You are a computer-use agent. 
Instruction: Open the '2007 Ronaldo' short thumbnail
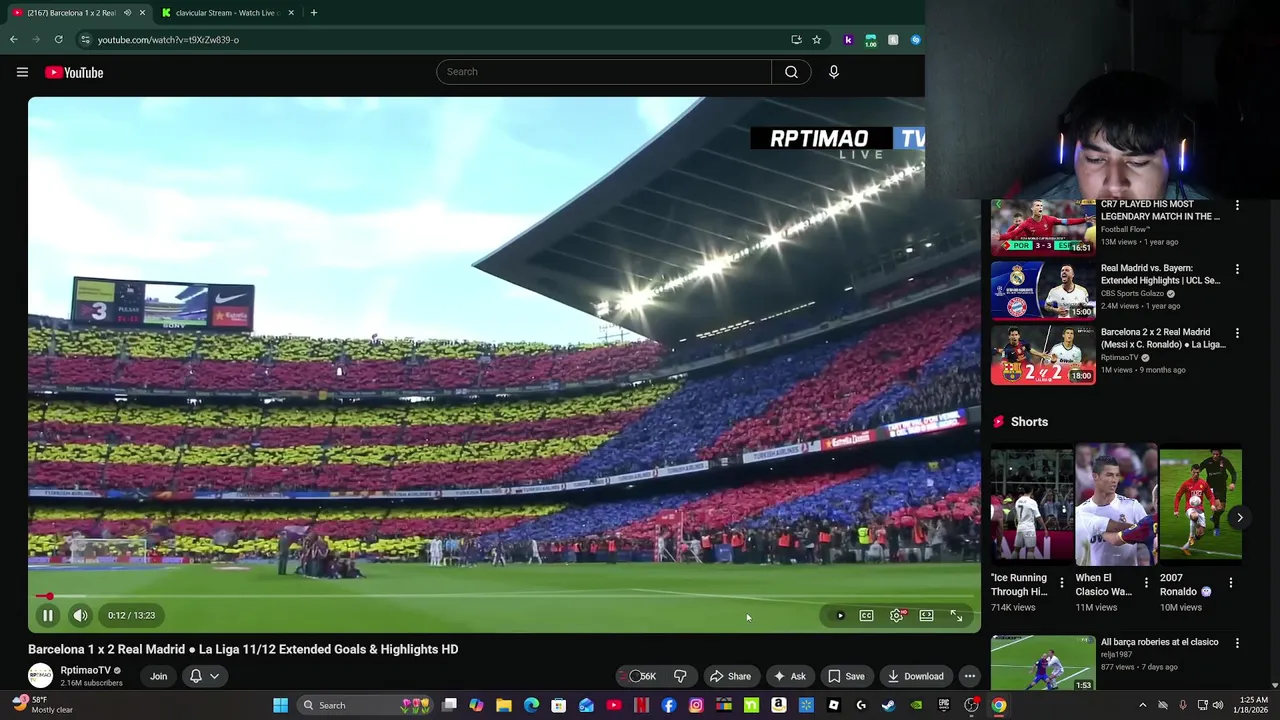point(1200,506)
